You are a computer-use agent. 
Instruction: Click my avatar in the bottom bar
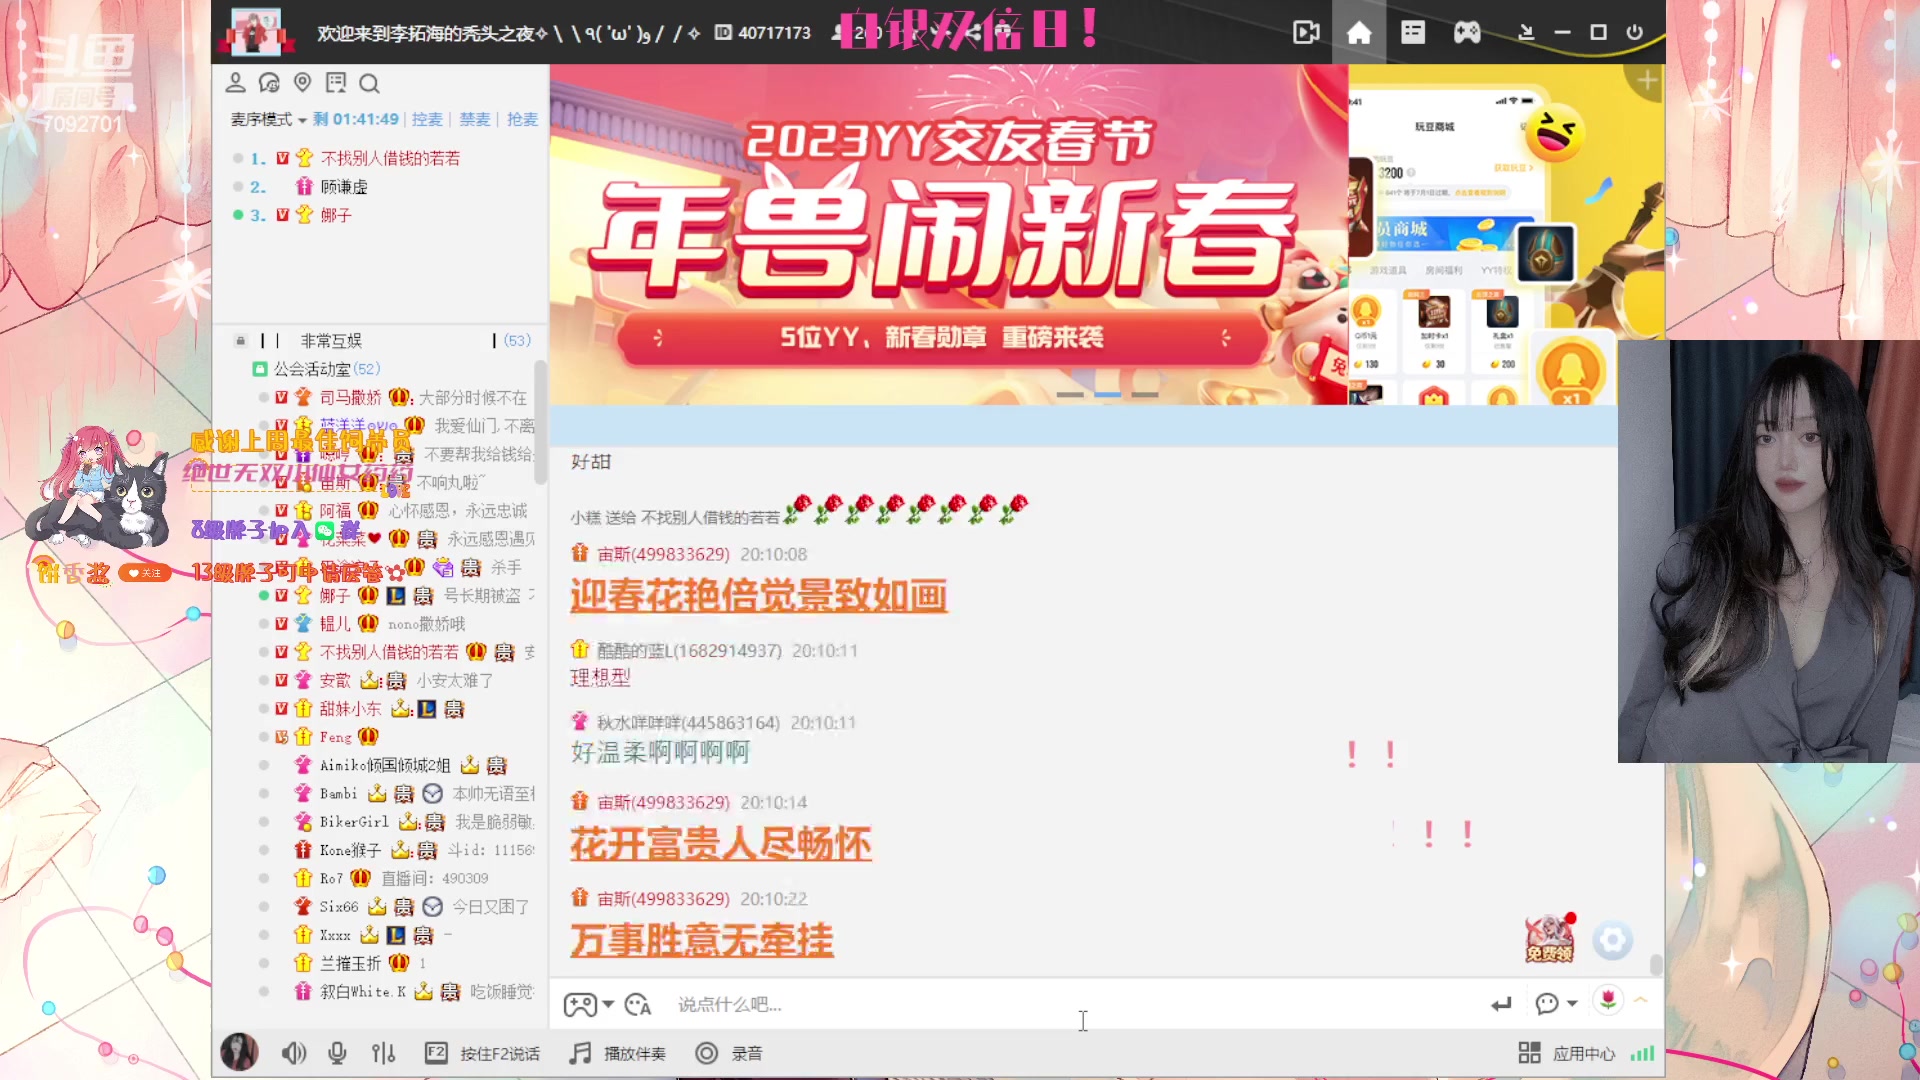click(239, 1052)
